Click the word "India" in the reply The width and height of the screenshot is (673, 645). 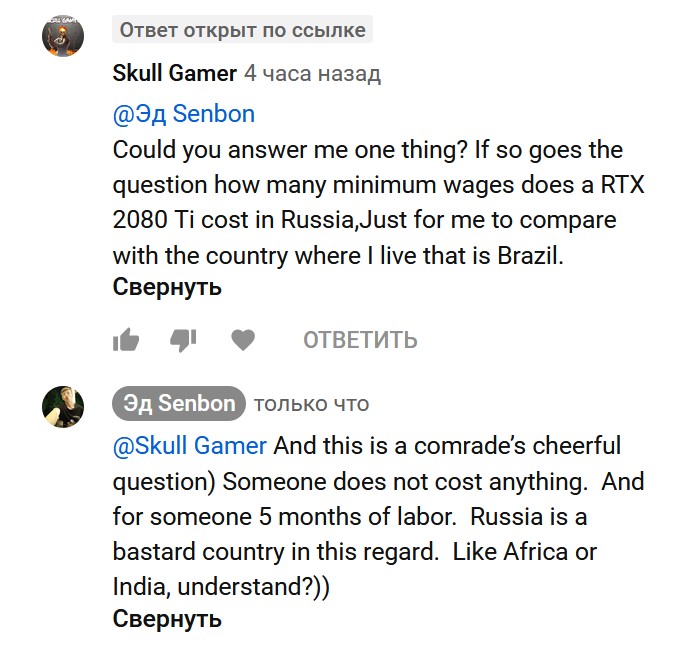click(140, 587)
